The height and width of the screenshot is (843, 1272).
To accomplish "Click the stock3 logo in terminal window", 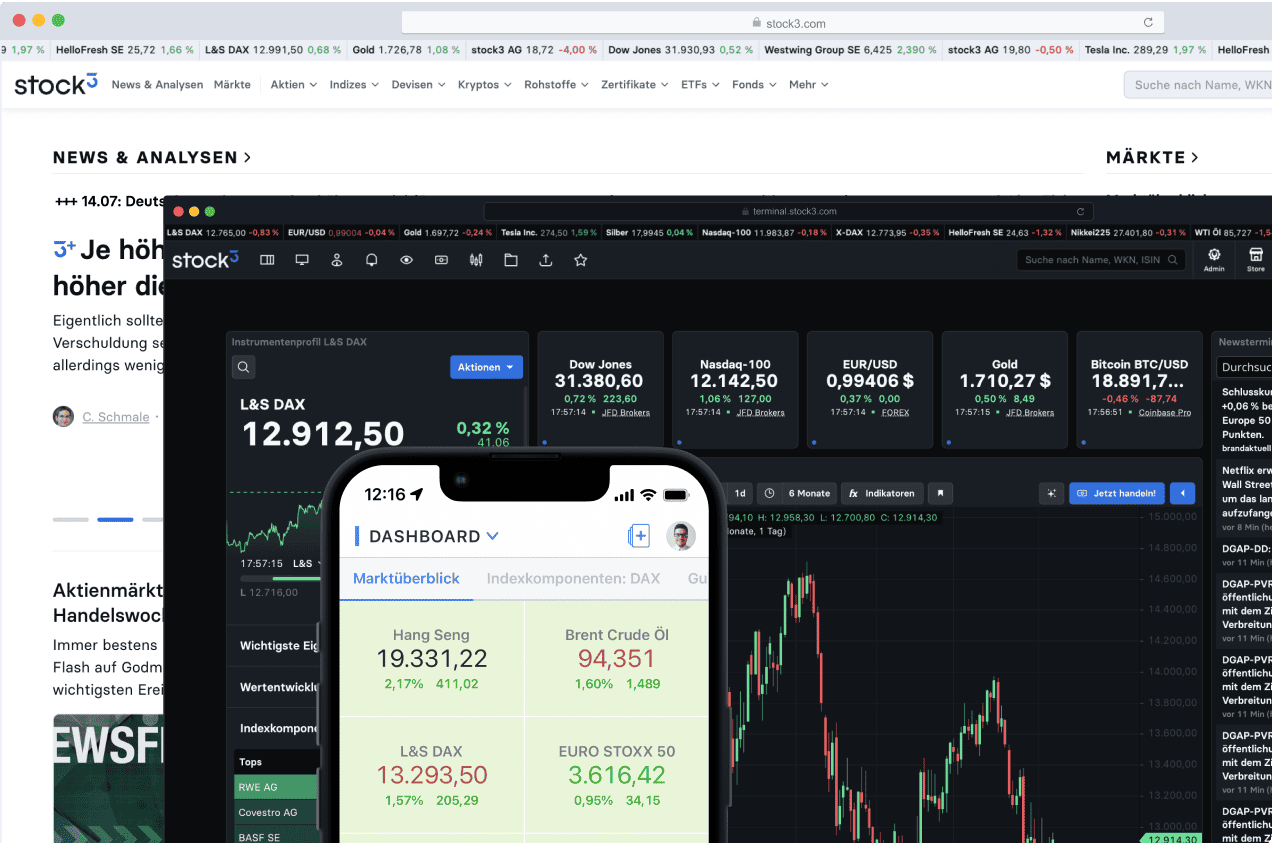I will (205, 260).
